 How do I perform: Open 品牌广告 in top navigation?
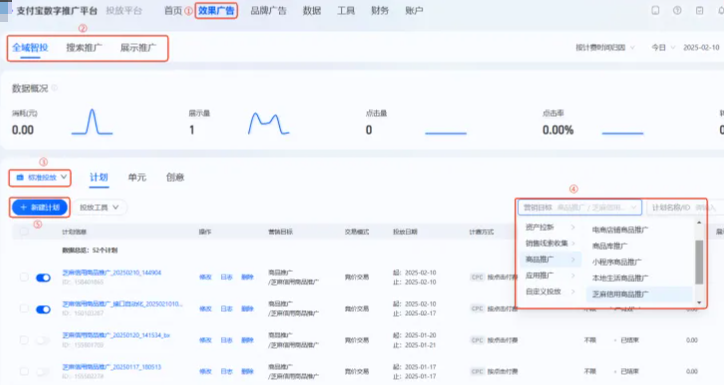[269, 11]
